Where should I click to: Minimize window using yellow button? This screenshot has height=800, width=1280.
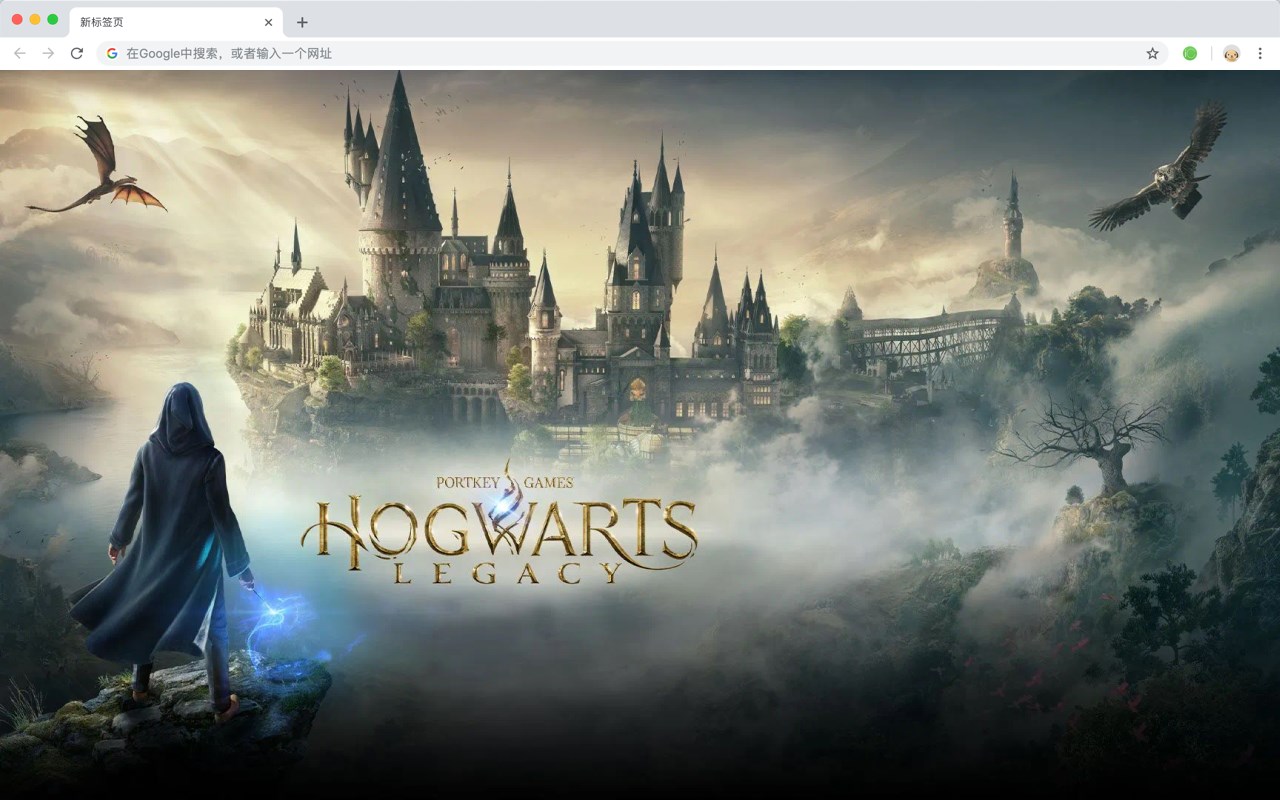coord(35,20)
